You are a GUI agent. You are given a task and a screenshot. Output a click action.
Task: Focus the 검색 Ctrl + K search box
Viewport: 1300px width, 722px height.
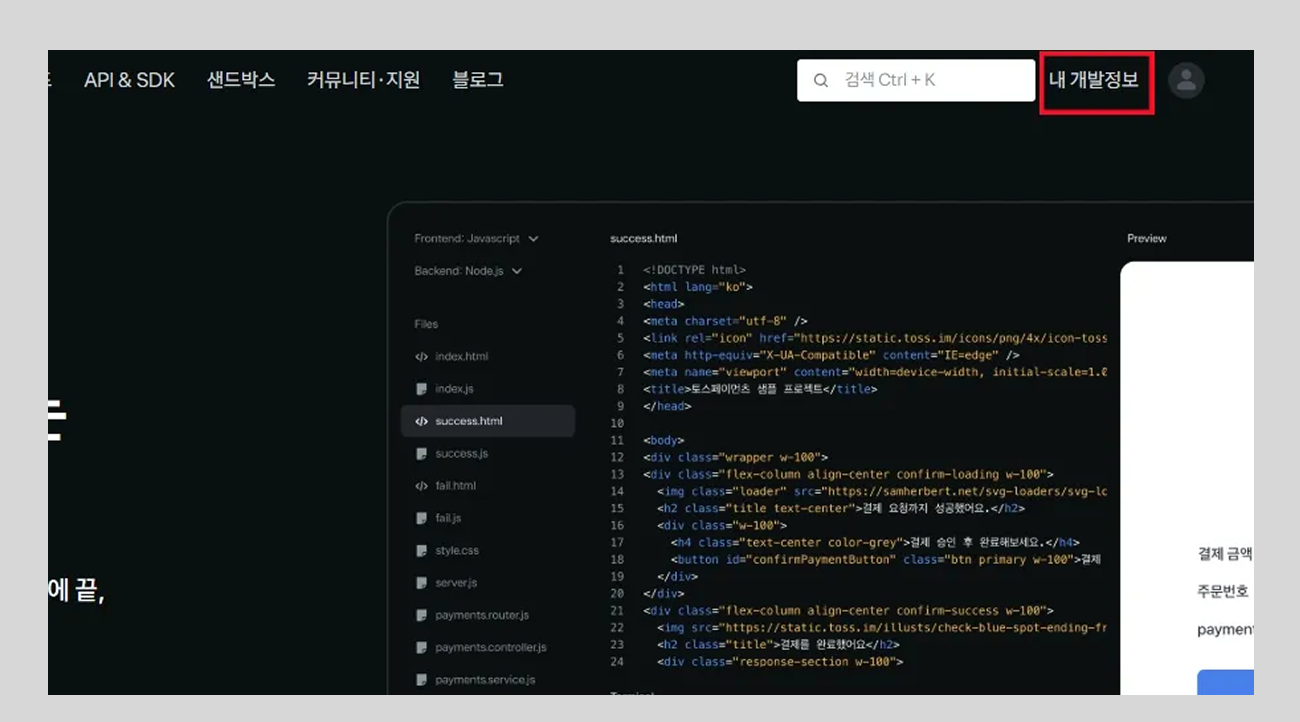click(916, 80)
